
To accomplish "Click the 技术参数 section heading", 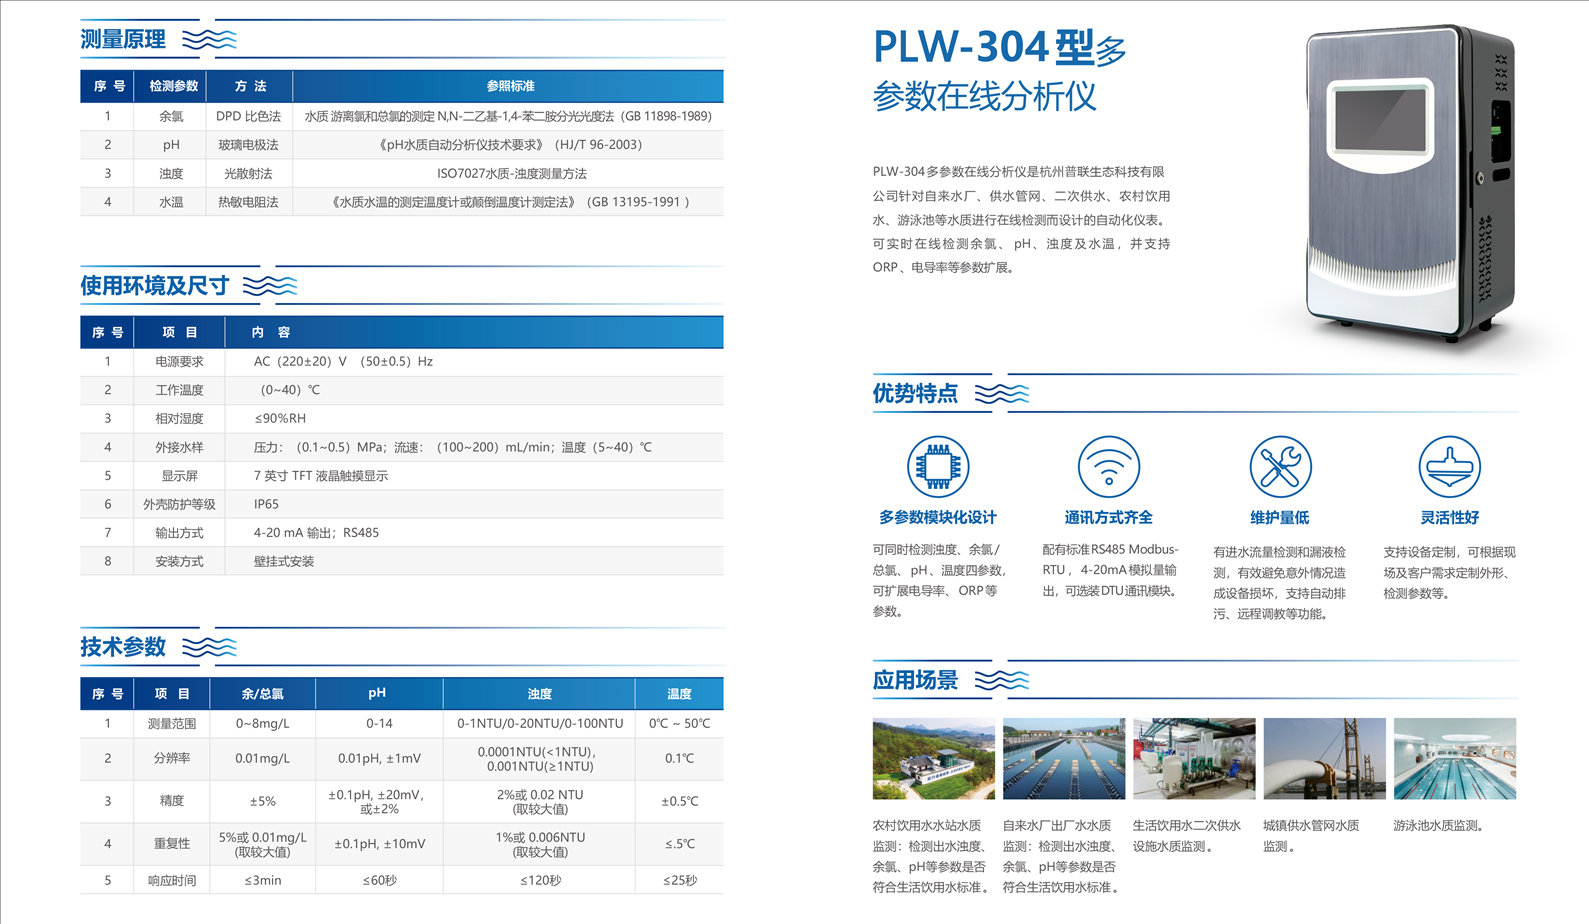I will 123,647.
